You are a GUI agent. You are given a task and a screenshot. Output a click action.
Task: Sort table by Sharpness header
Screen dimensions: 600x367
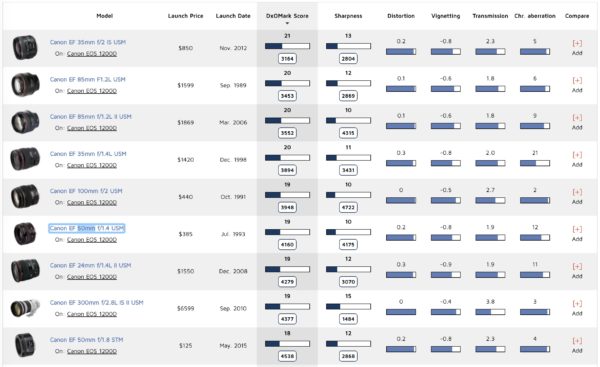(348, 16)
